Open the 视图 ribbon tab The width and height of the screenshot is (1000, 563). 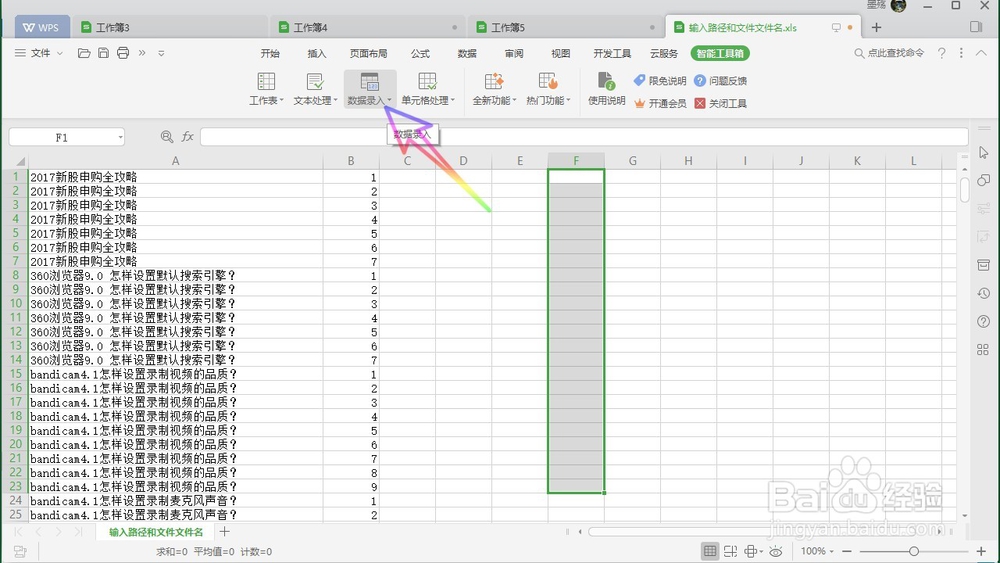point(561,54)
